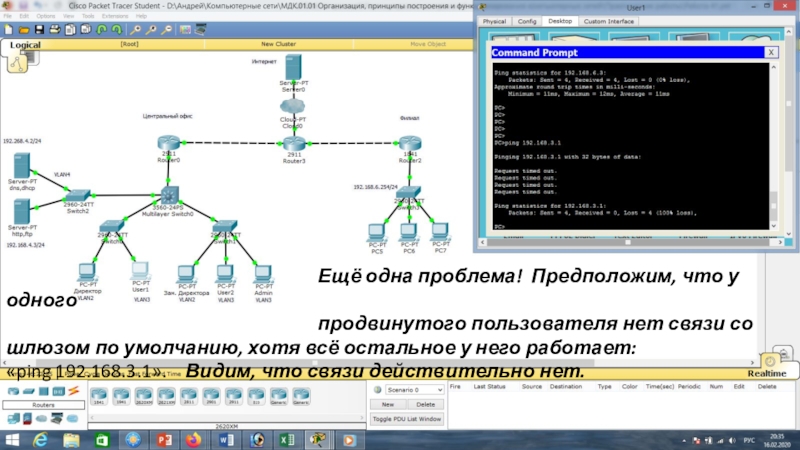Open the Custom Devices Dialog icon
The height and width of the screenshot is (450, 800).
pyautogui.click(x=201, y=30)
